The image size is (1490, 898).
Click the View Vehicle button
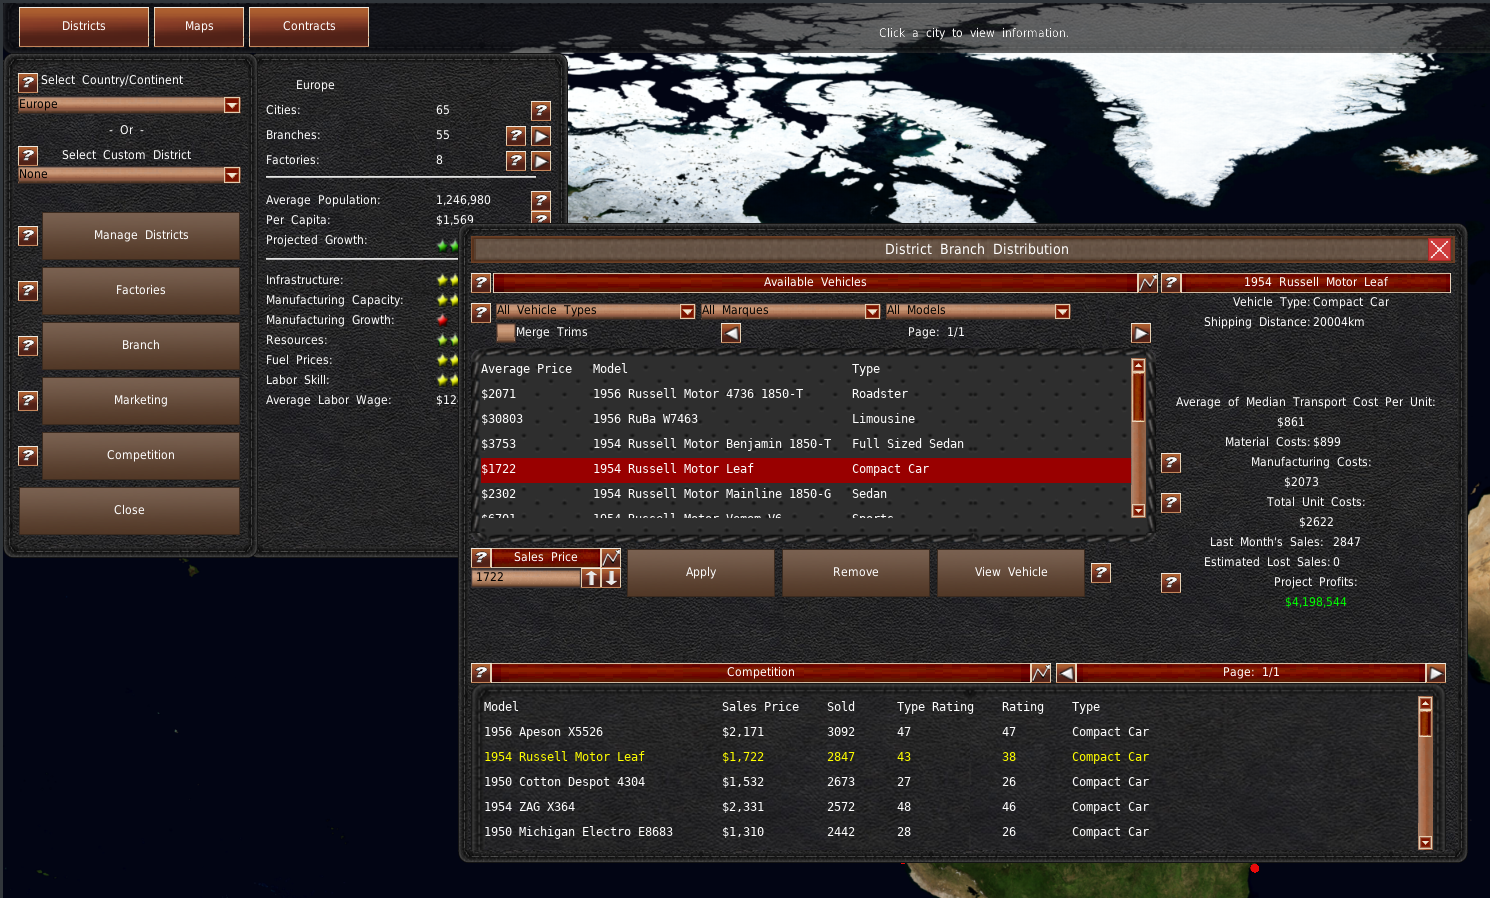[1011, 573]
